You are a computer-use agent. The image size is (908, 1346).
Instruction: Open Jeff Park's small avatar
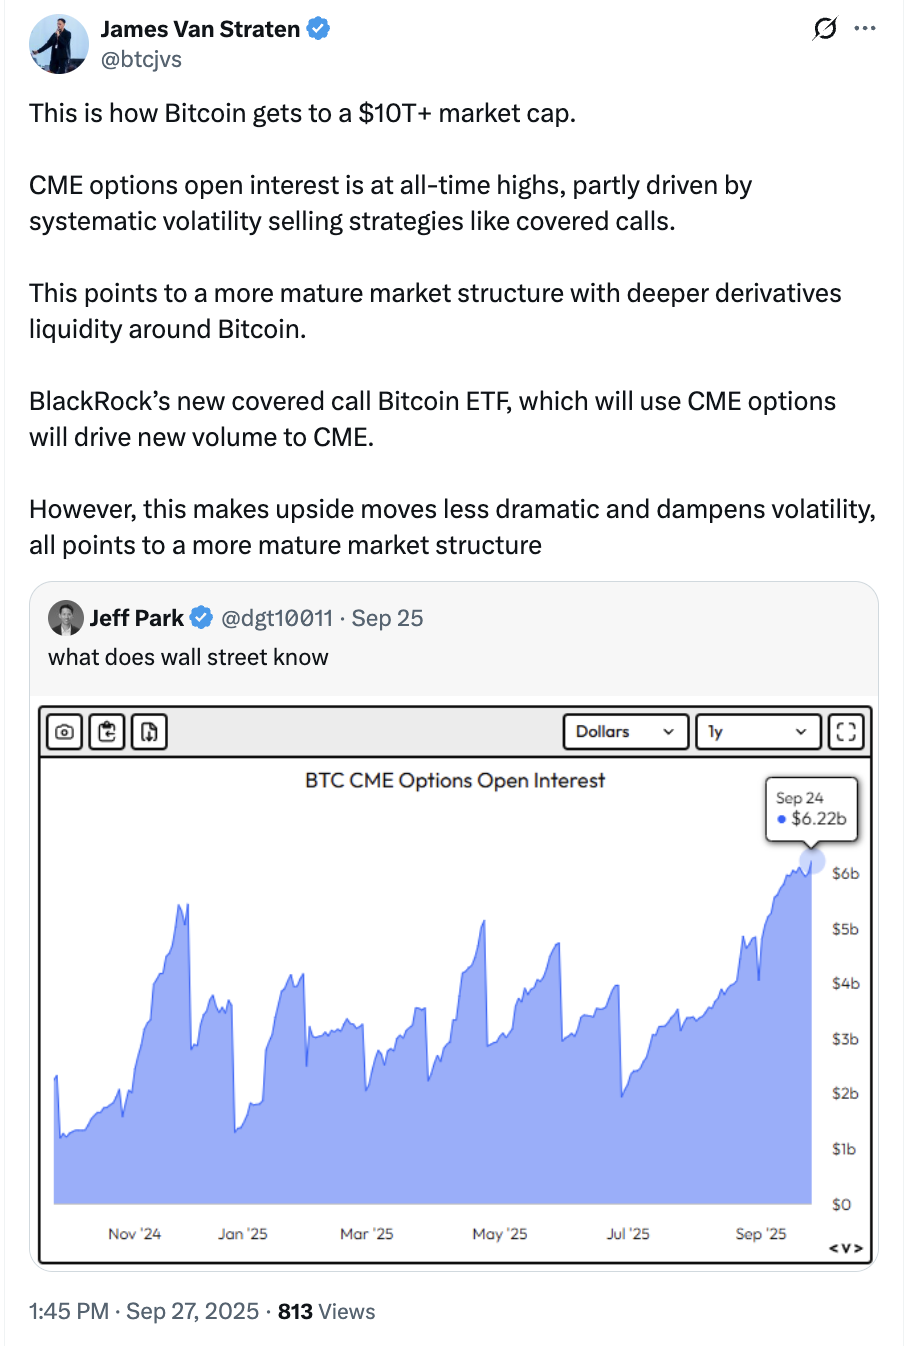(x=66, y=618)
